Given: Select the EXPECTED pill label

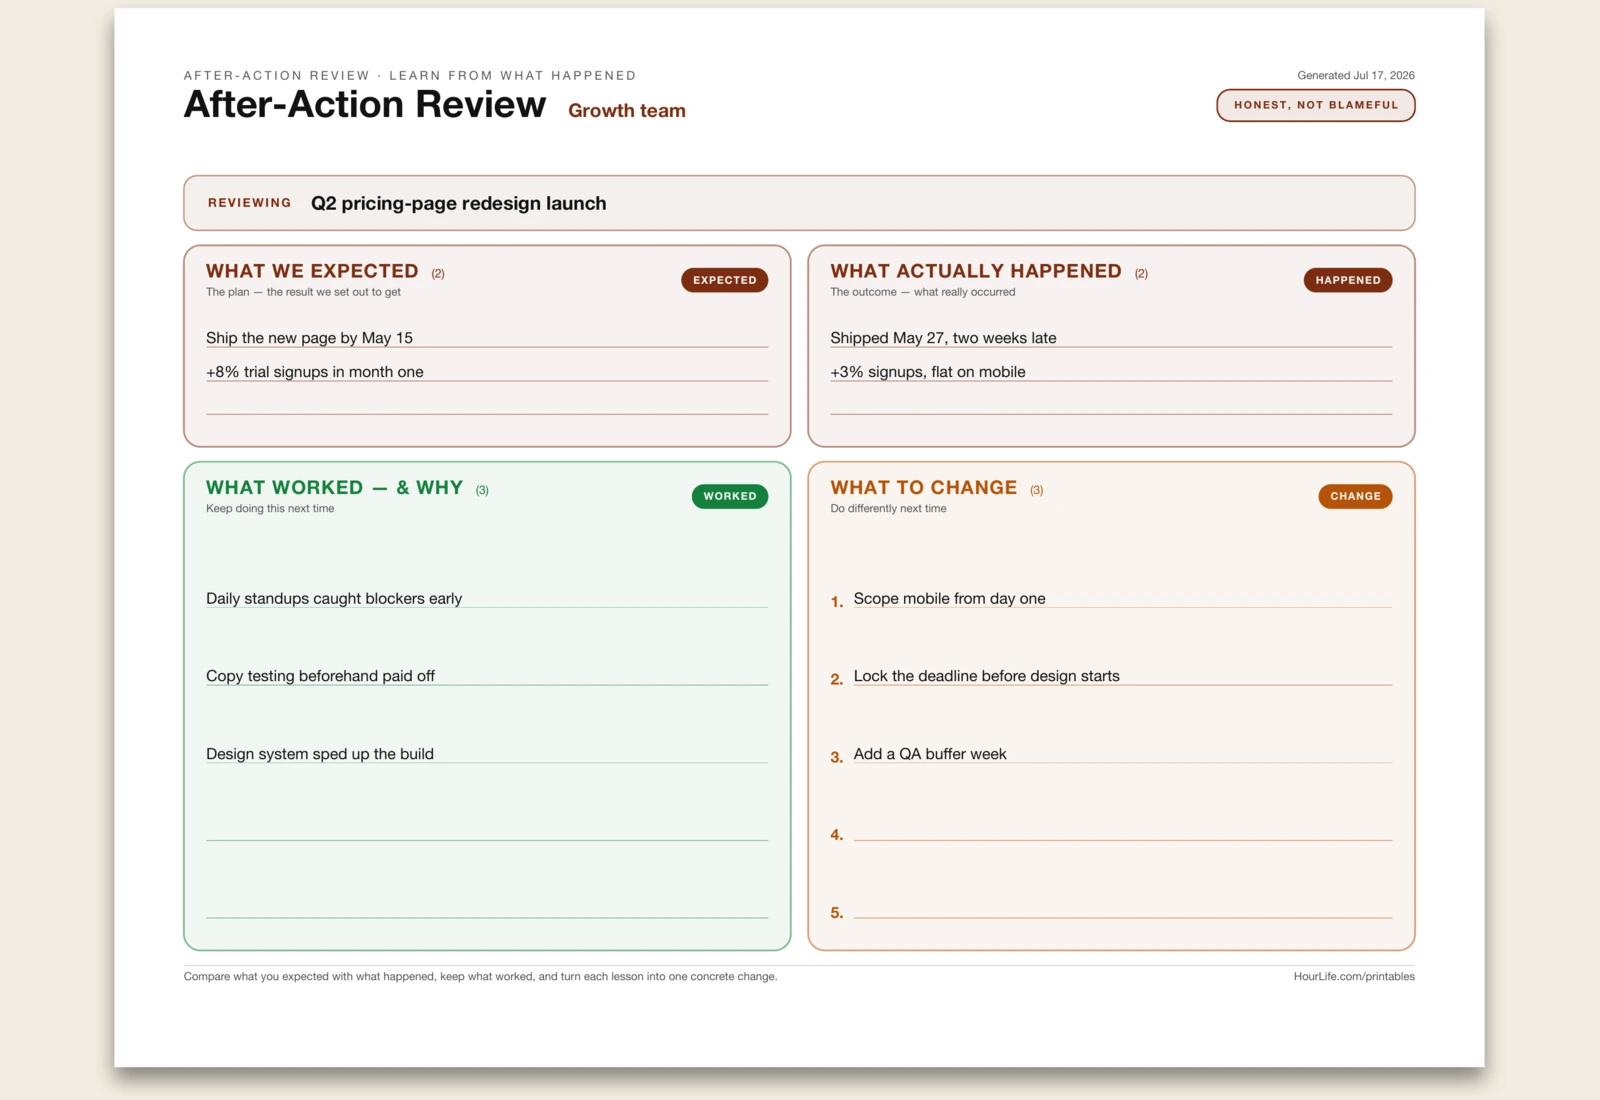Looking at the screenshot, I should 724,280.
